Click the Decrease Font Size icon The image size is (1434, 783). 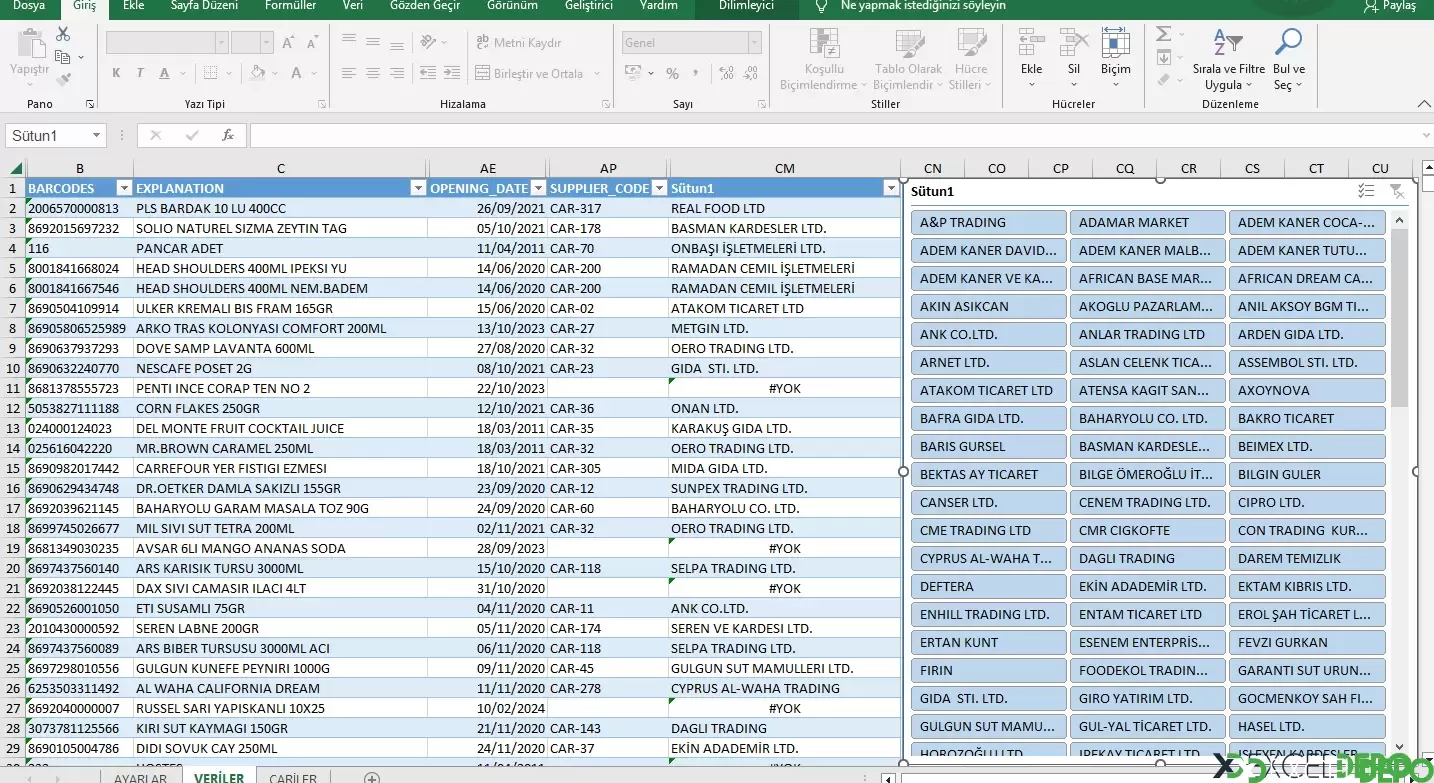click(313, 43)
